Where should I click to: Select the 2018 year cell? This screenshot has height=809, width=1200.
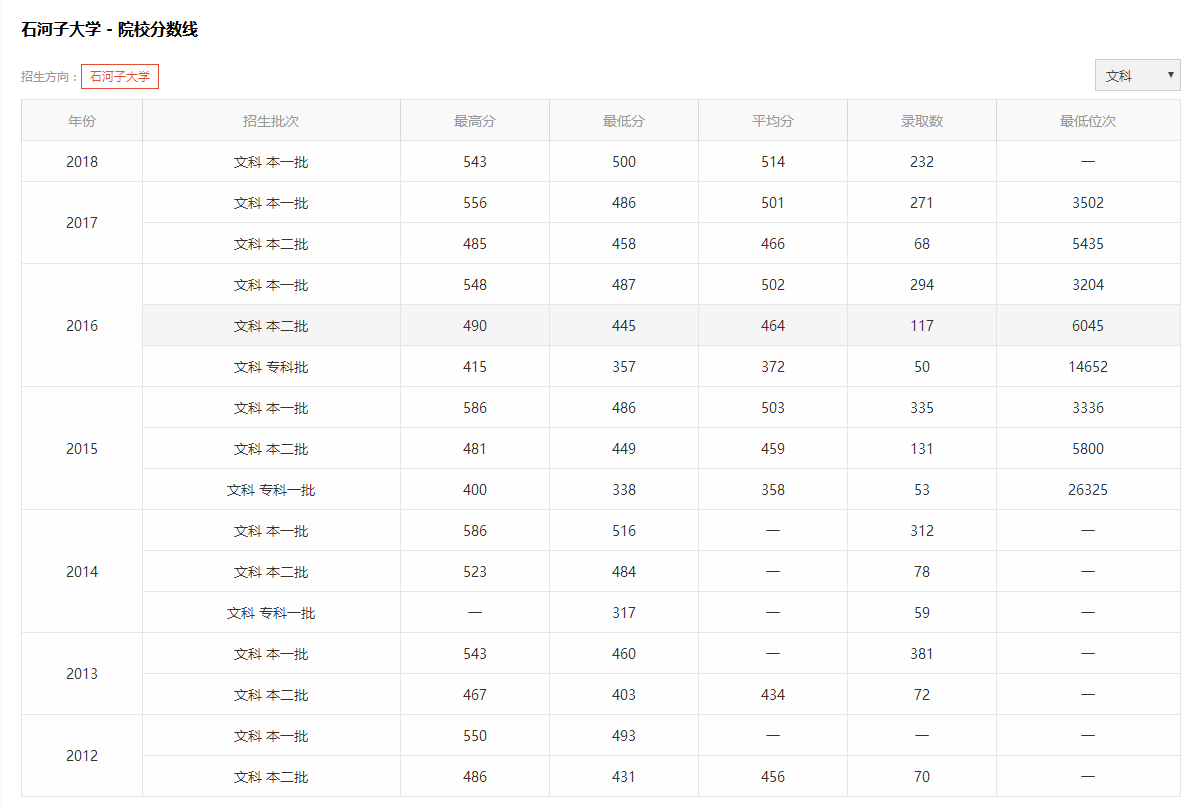[82, 162]
